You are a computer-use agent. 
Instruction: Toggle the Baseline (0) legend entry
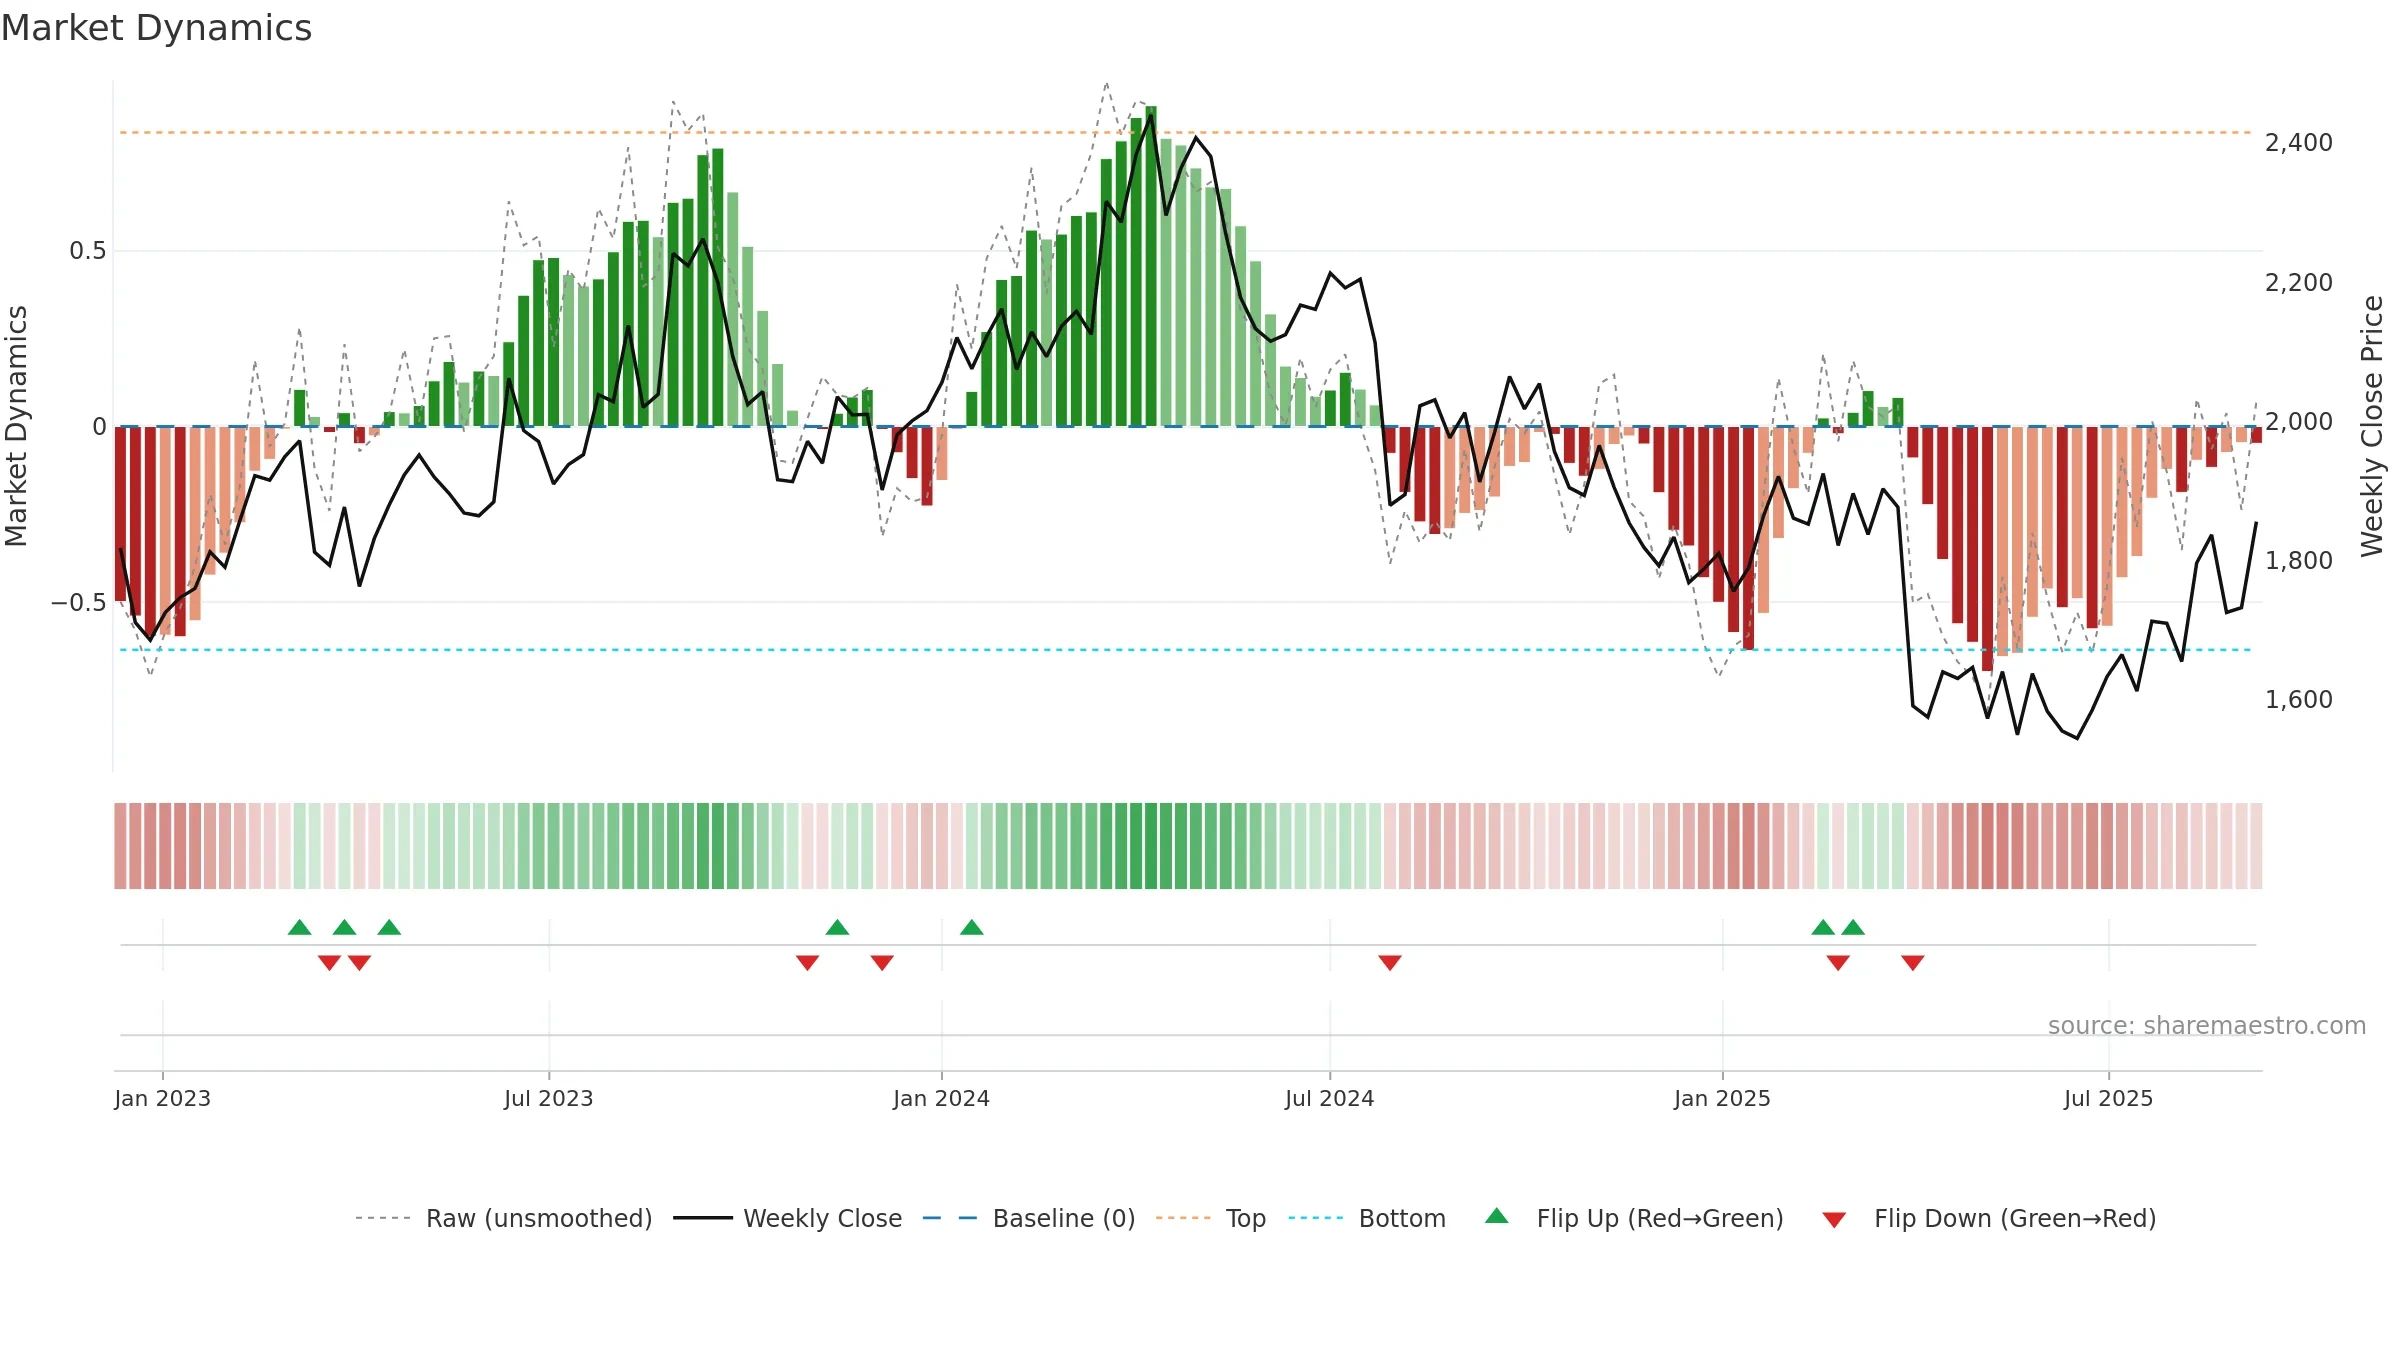(x=1028, y=1218)
